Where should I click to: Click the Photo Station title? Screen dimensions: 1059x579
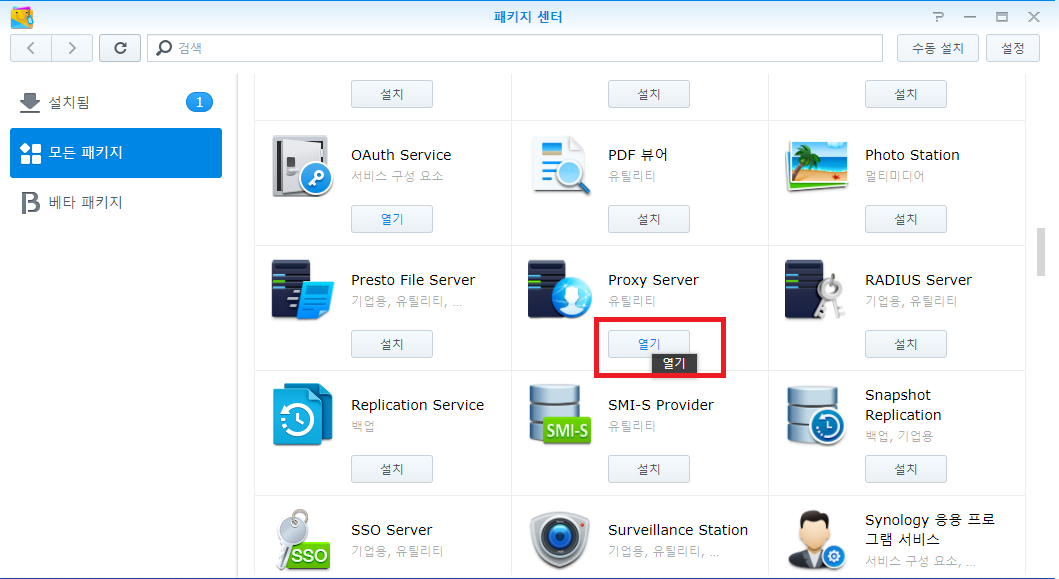click(912, 155)
